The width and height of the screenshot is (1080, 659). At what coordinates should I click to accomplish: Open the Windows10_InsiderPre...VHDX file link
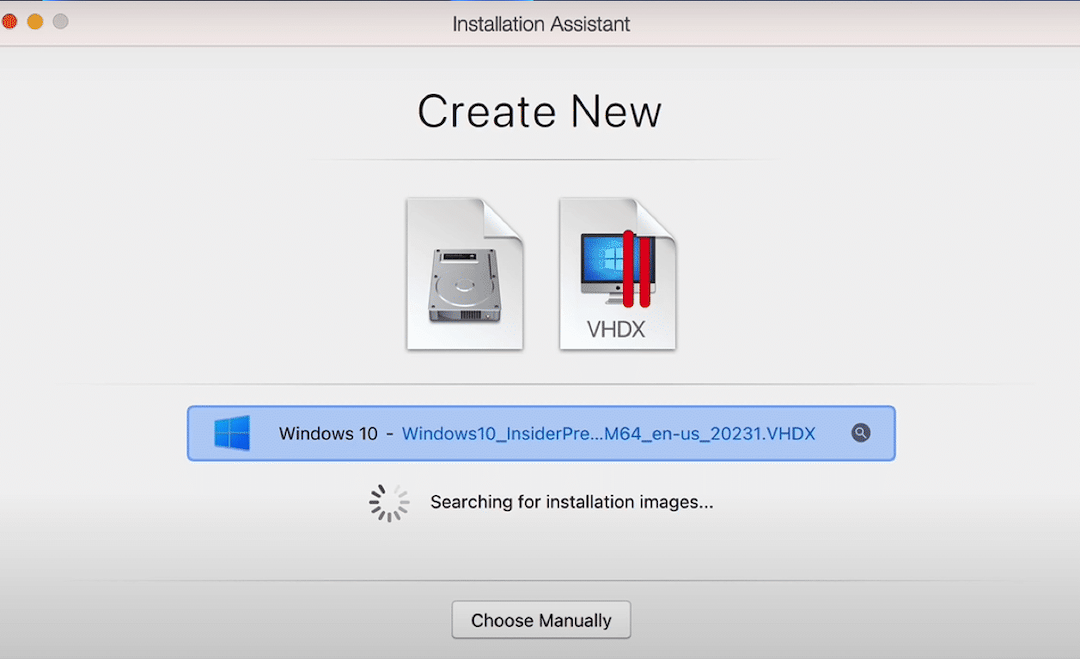tap(608, 433)
